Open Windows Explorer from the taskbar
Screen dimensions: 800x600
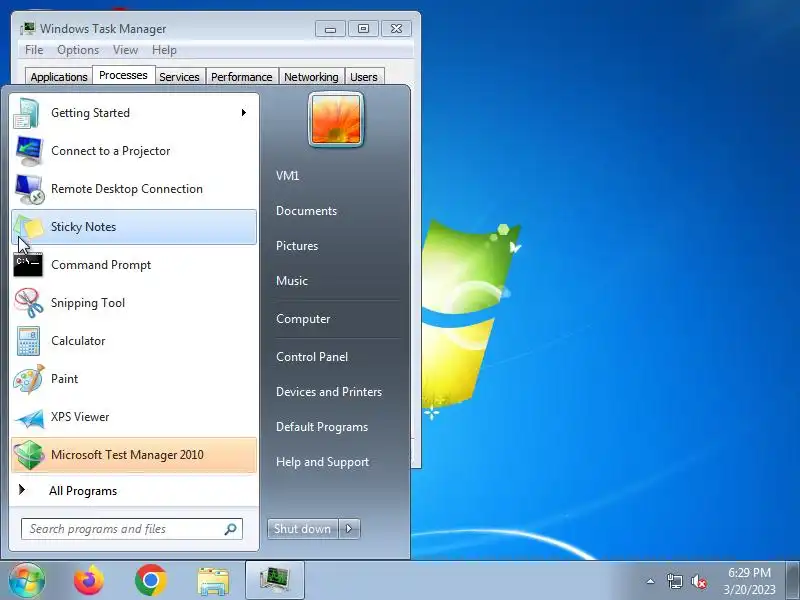(213, 581)
